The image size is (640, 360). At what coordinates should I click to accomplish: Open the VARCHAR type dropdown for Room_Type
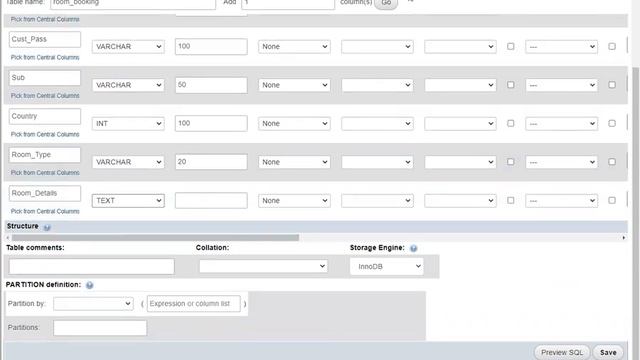pyautogui.click(x=128, y=162)
